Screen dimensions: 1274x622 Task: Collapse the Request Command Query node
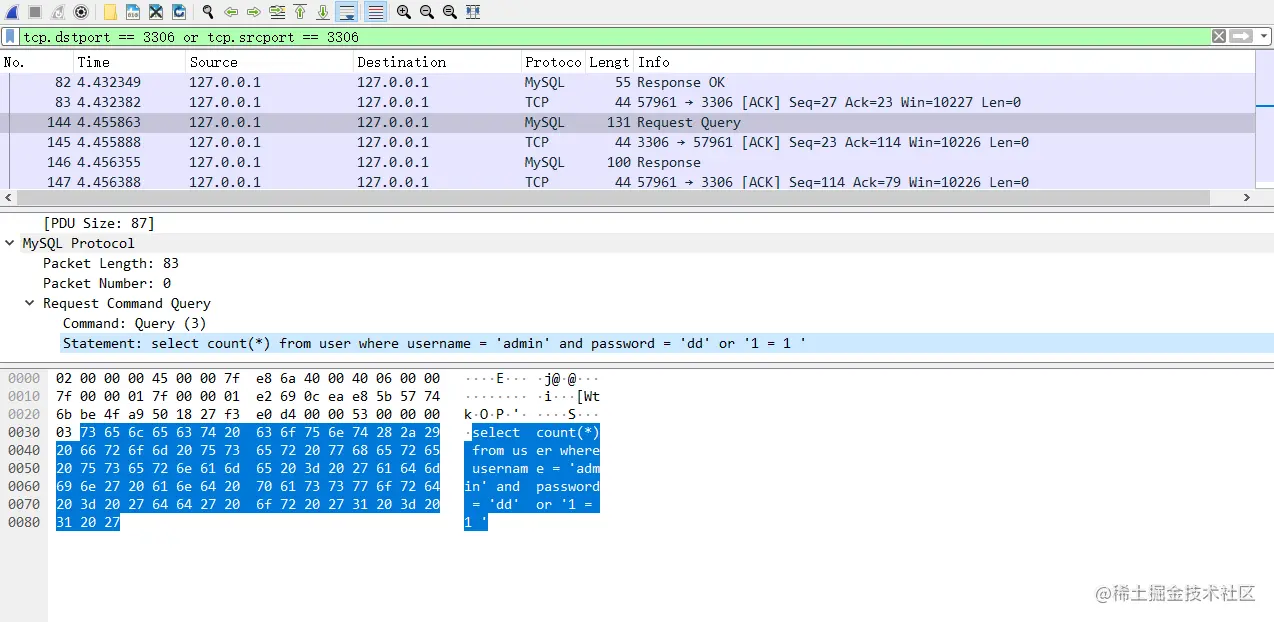(30, 303)
